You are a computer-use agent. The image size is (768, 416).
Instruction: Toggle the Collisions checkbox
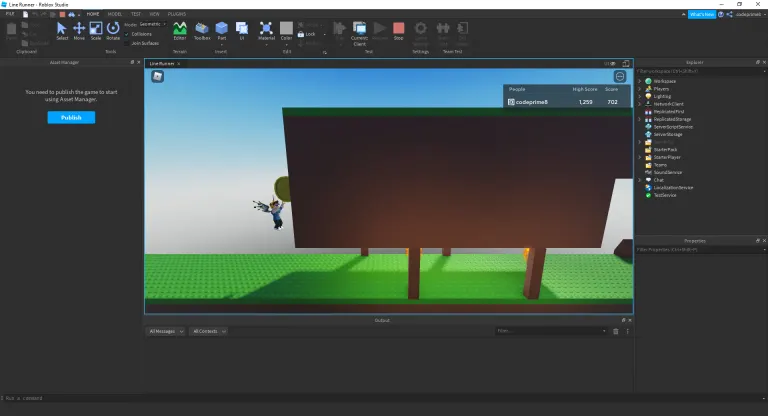tap(127, 34)
